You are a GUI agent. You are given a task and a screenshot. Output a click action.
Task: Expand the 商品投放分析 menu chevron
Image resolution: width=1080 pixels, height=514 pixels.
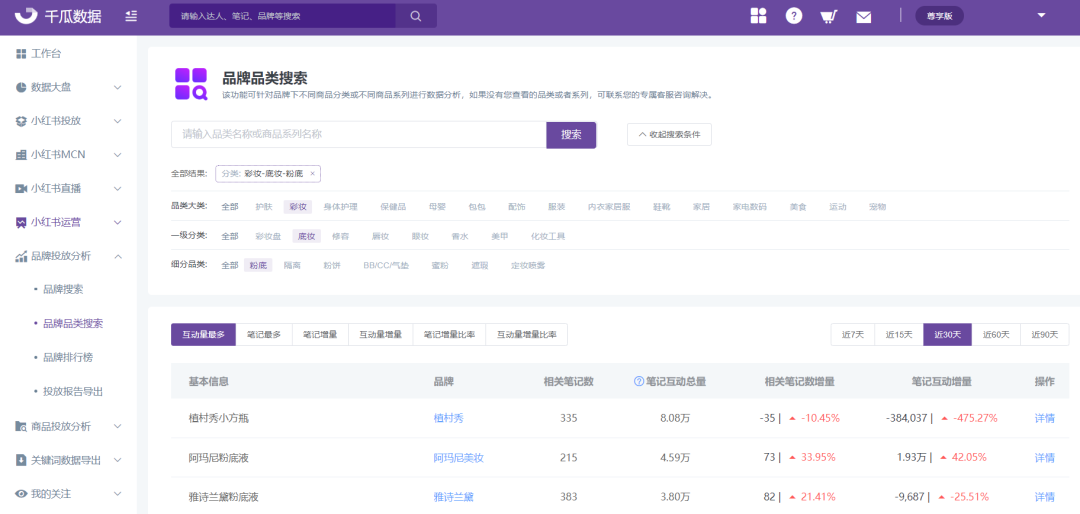click(118, 426)
